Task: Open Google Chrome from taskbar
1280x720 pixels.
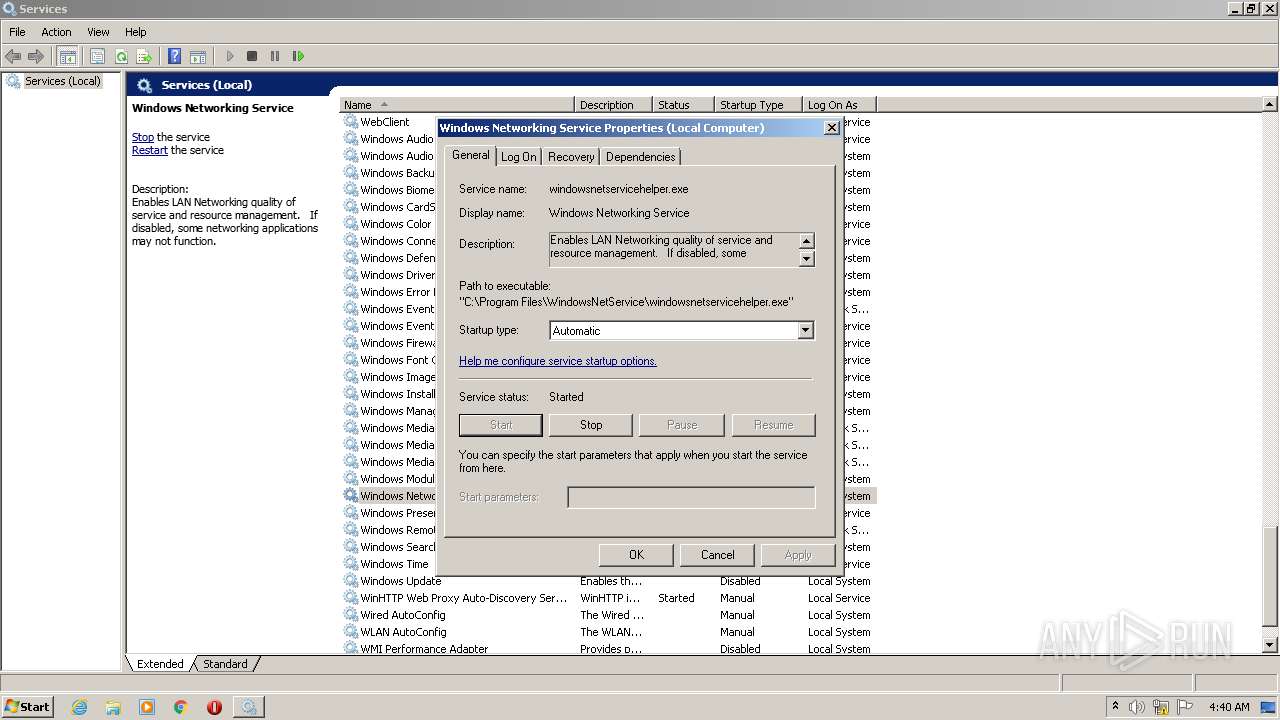Action: coord(181,707)
